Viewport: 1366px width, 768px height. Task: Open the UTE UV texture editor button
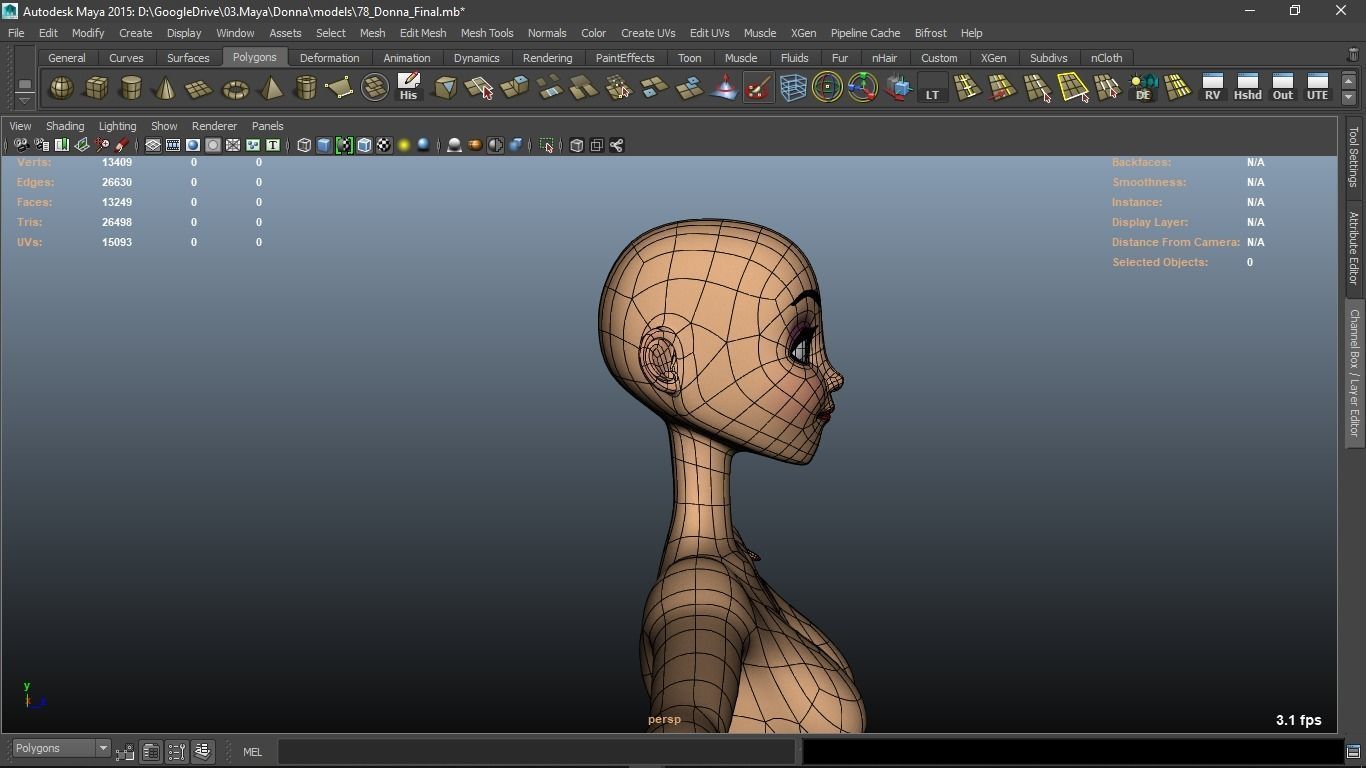(x=1317, y=88)
